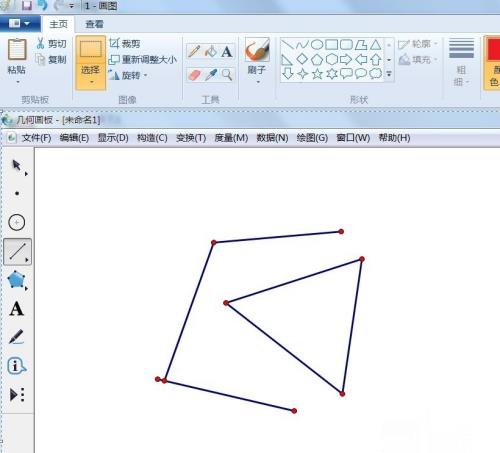The image size is (500, 453).
Task: Pick the Diamond shape
Action: pyautogui.click(x=302, y=59)
